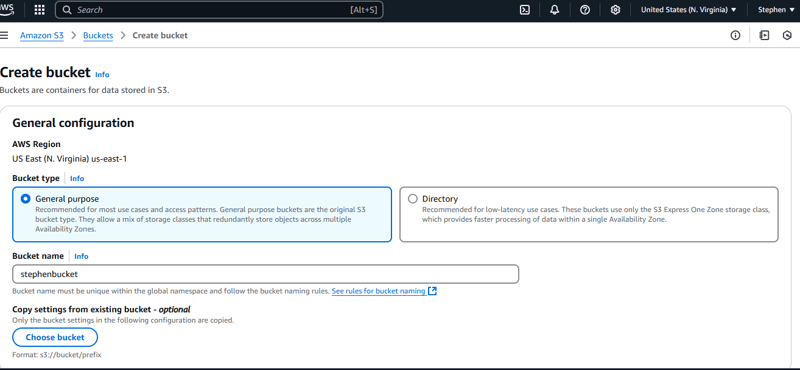This screenshot has width=800, height=370.
Task: Click the AWS logo home icon
Action: [x=7, y=10]
